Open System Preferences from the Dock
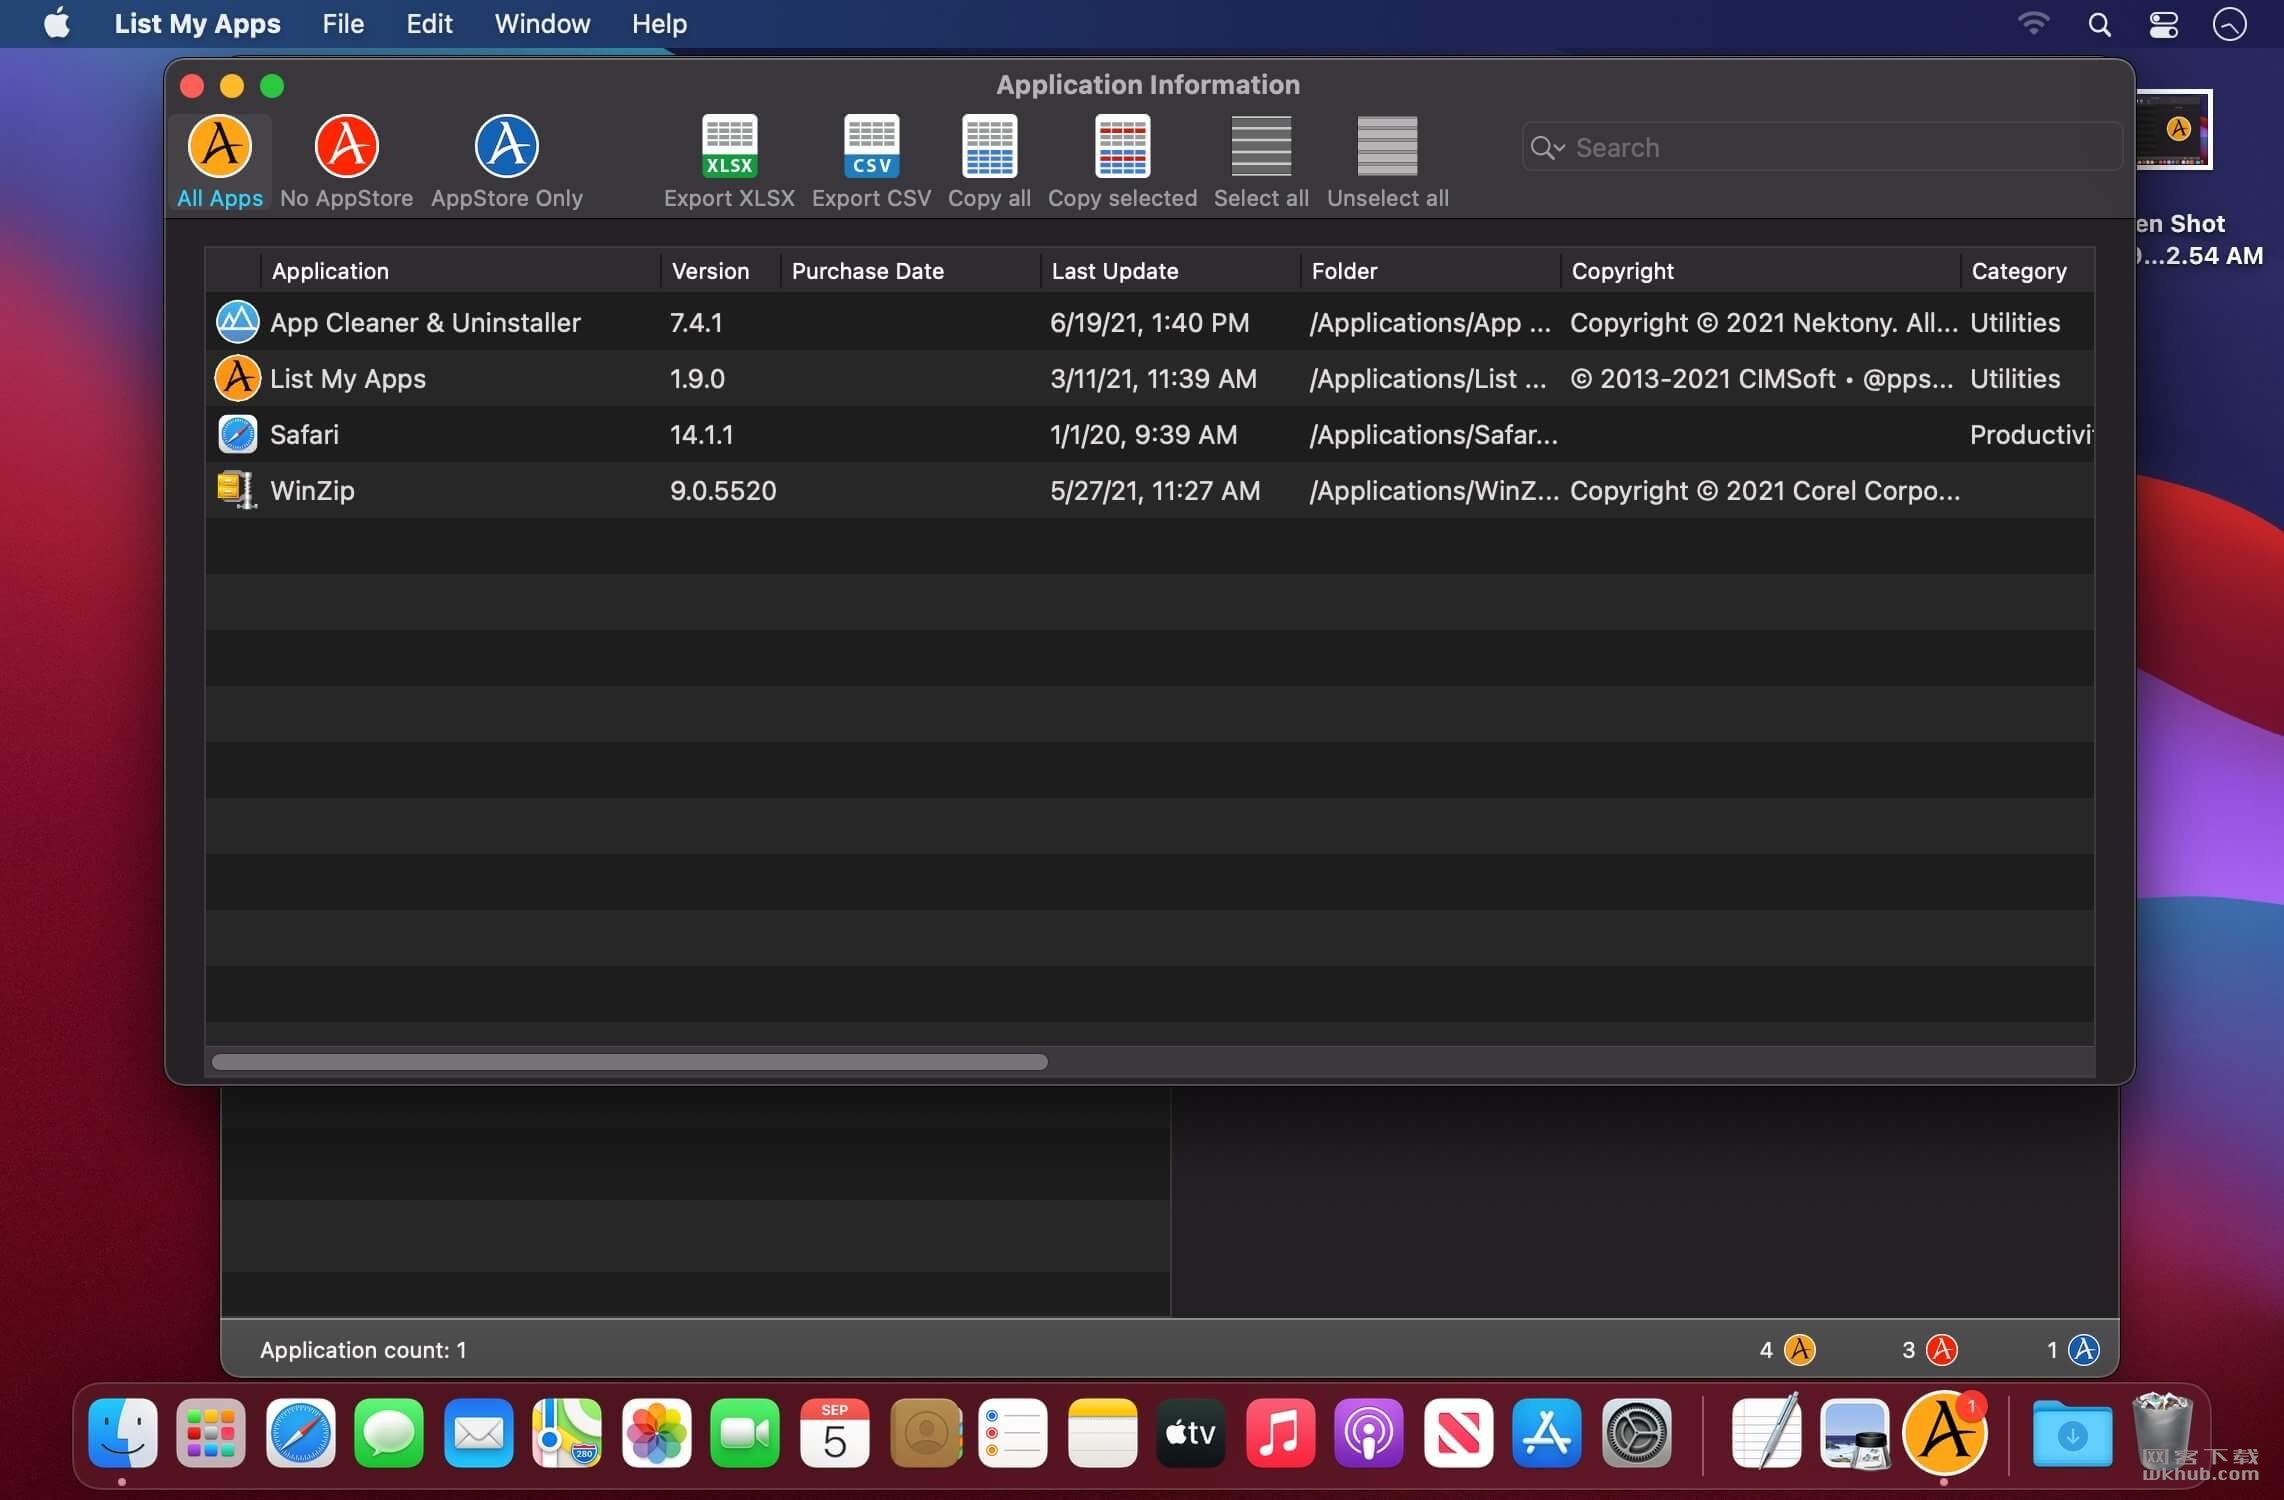Viewport: 2284px width, 1500px height. click(1636, 1434)
